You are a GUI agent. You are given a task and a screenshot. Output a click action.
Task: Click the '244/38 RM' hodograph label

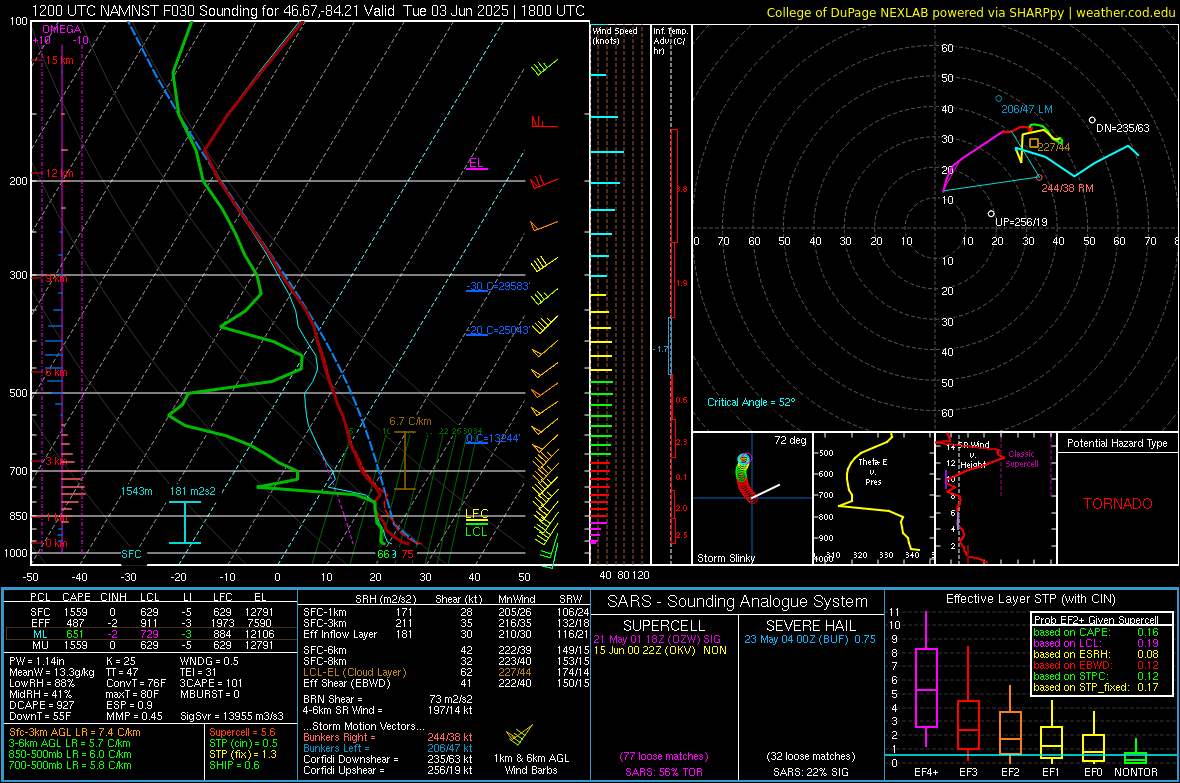(x=1067, y=188)
